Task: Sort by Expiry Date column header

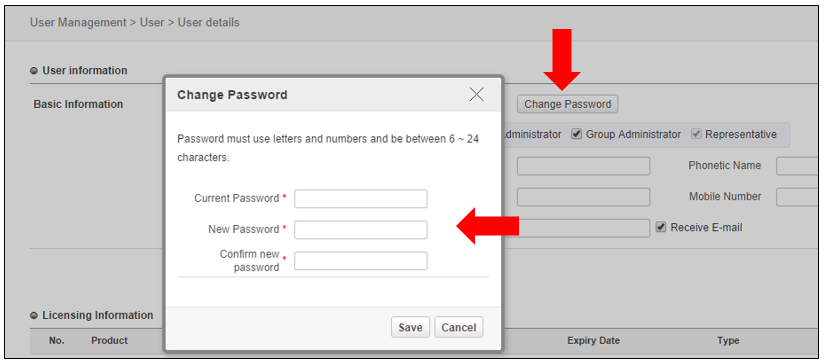Action: (x=593, y=340)
